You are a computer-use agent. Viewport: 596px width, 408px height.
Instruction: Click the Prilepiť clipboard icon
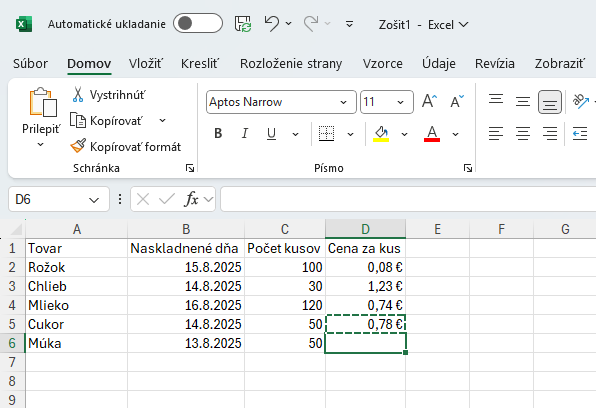coord(42,102)
